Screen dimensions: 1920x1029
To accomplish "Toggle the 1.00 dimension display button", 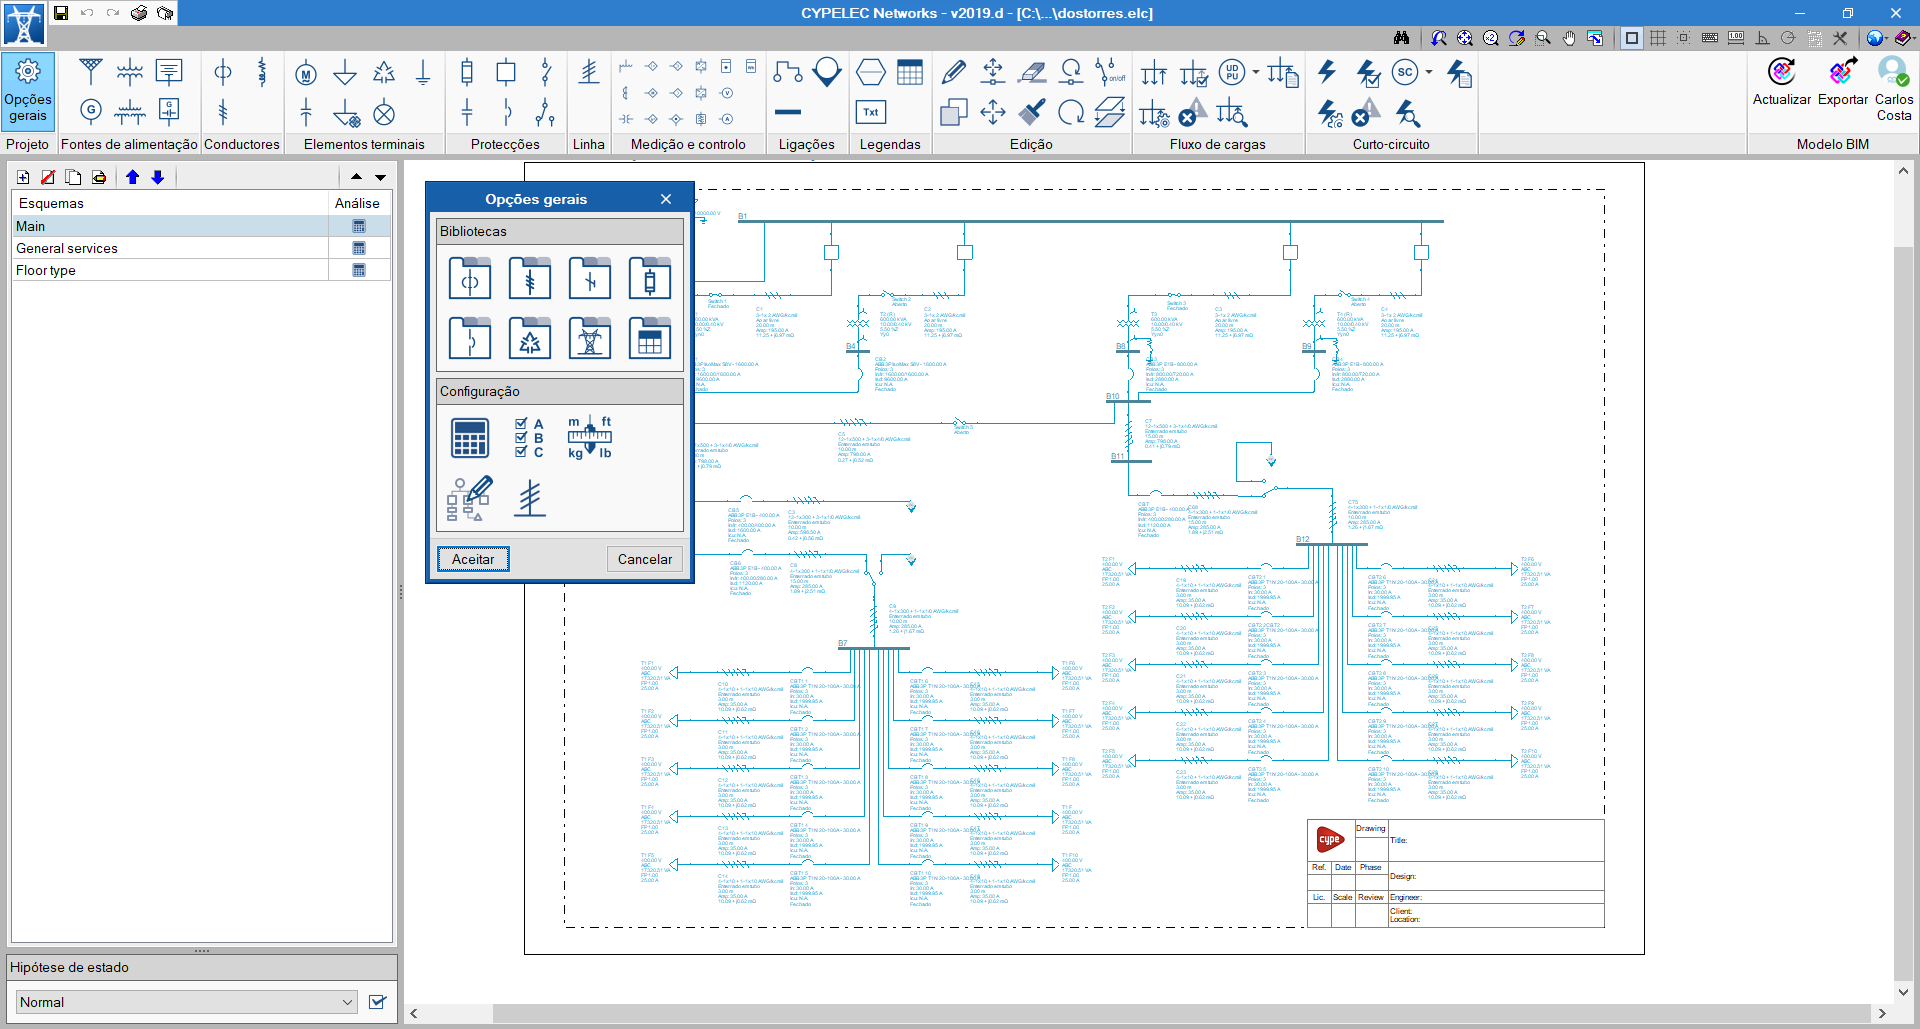I will 1736,38.
